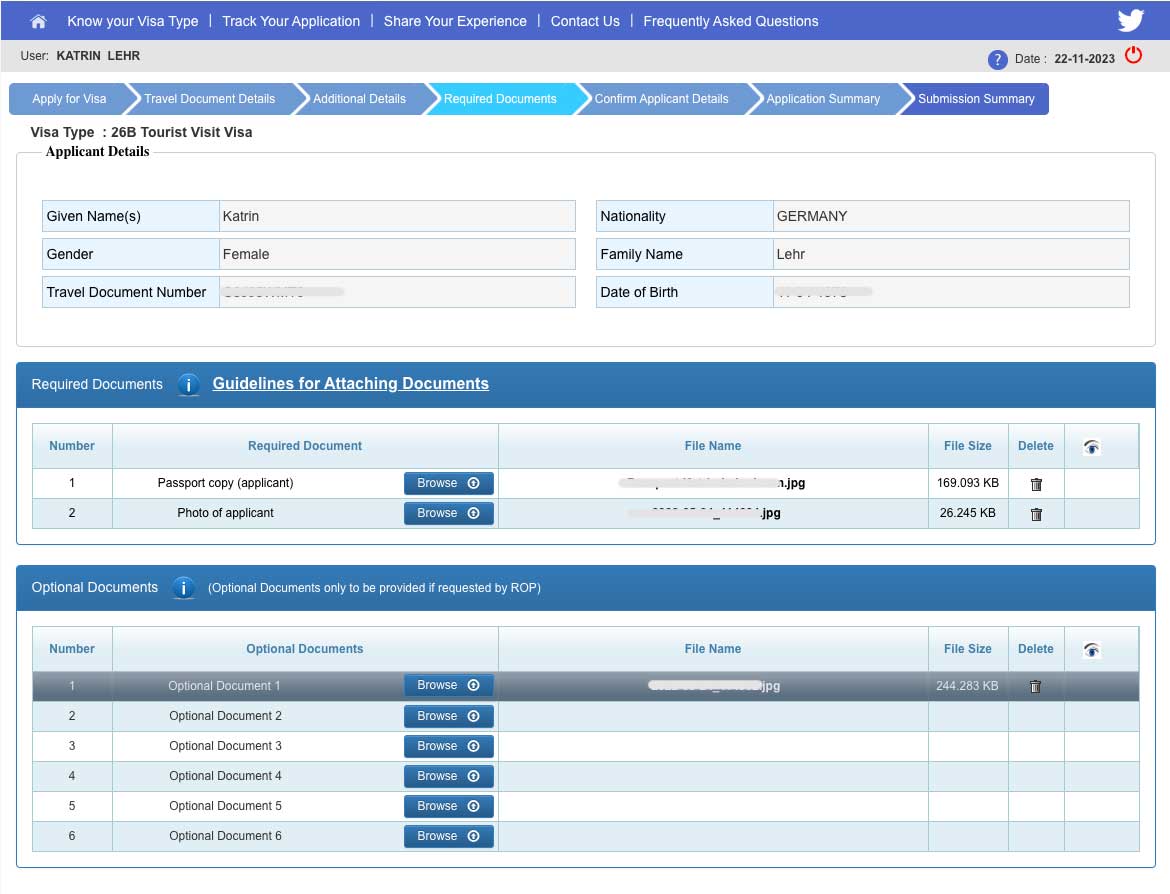Click the red power logout icon
This screenshot has height=894, width=1170.
coord(1133,56)
